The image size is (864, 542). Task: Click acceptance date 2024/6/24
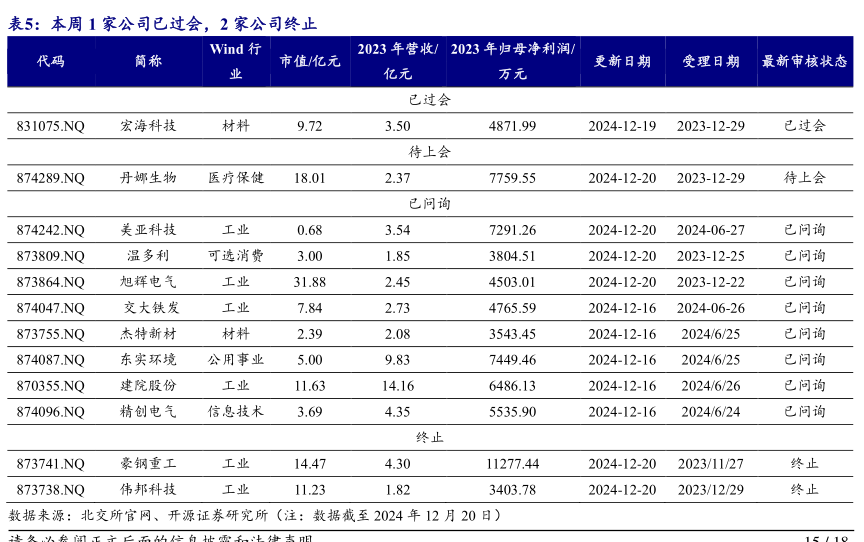pyautogui.click(x=711, y=412)
